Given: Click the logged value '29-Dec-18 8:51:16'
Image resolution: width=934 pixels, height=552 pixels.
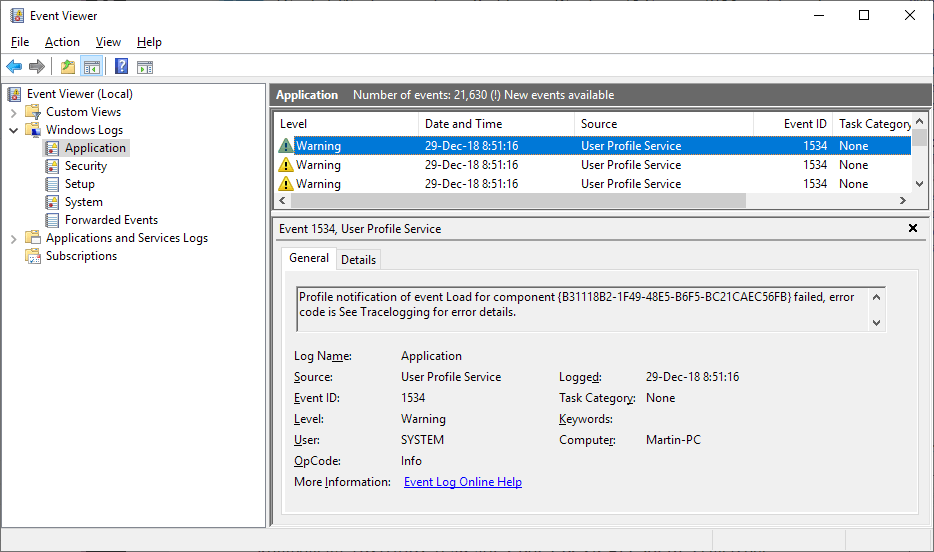Looking at the screenshot, I should pos(692,377).
